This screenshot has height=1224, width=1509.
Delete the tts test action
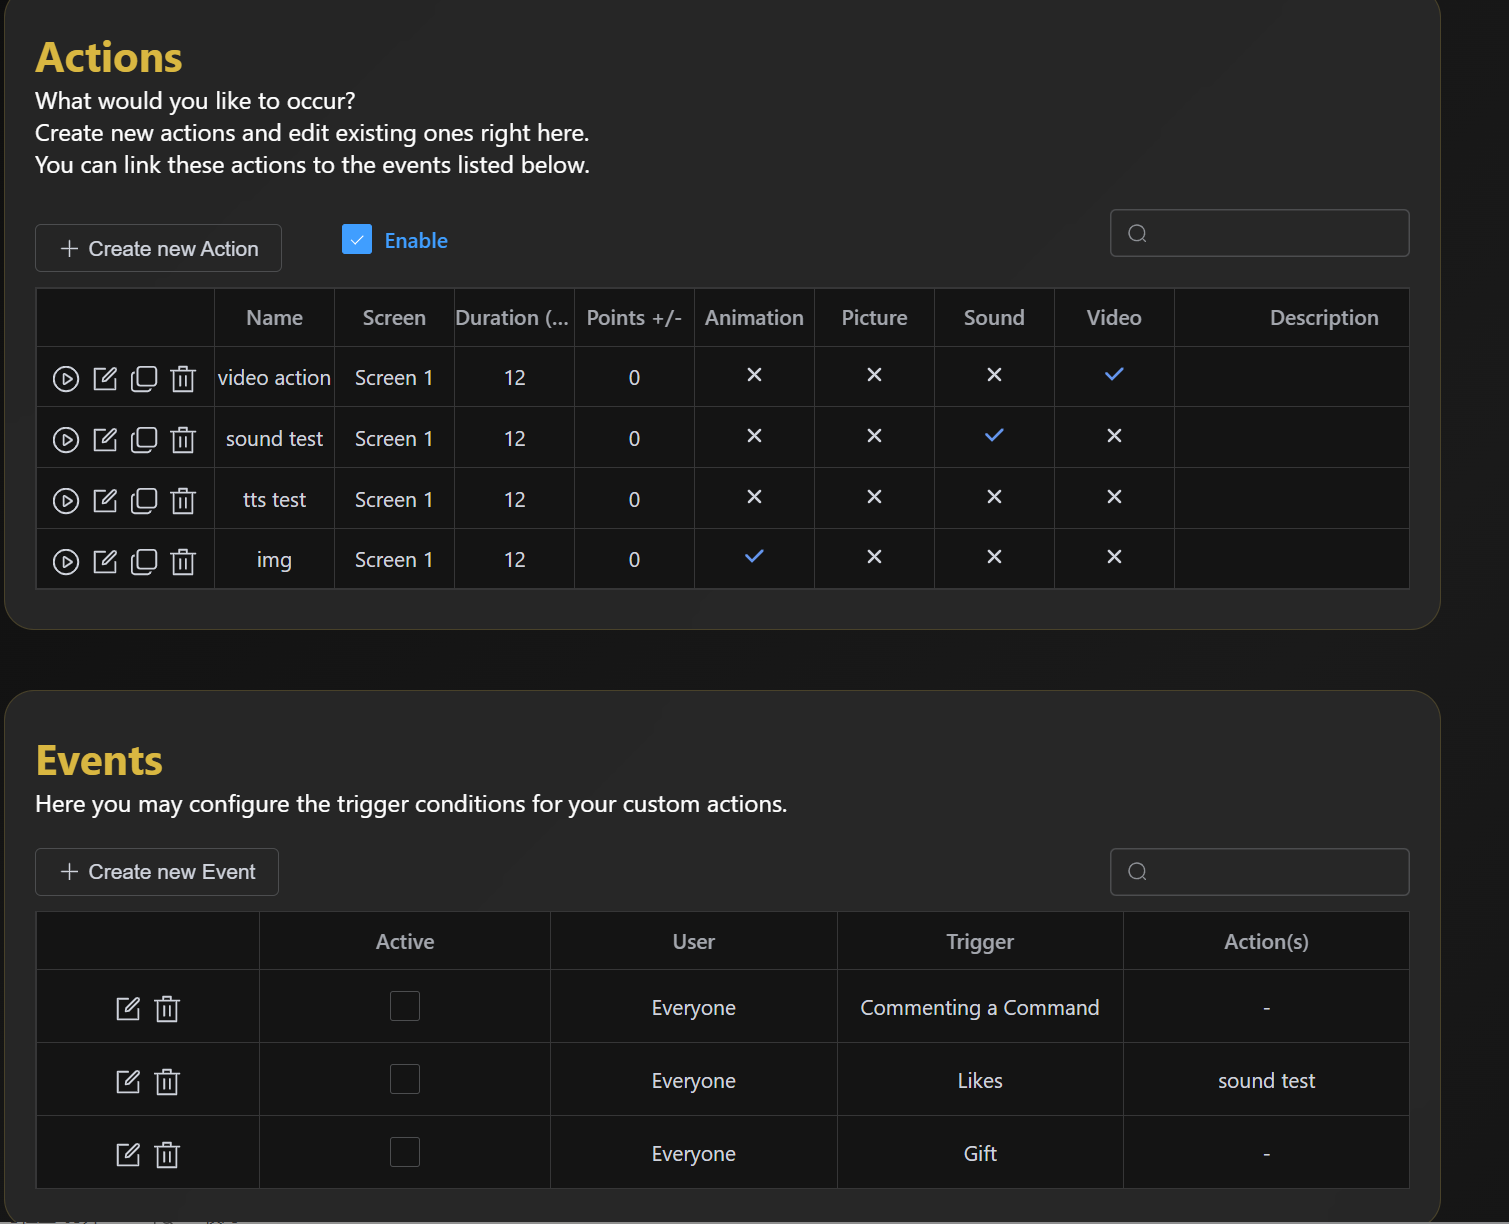click(x=183, y=501)
